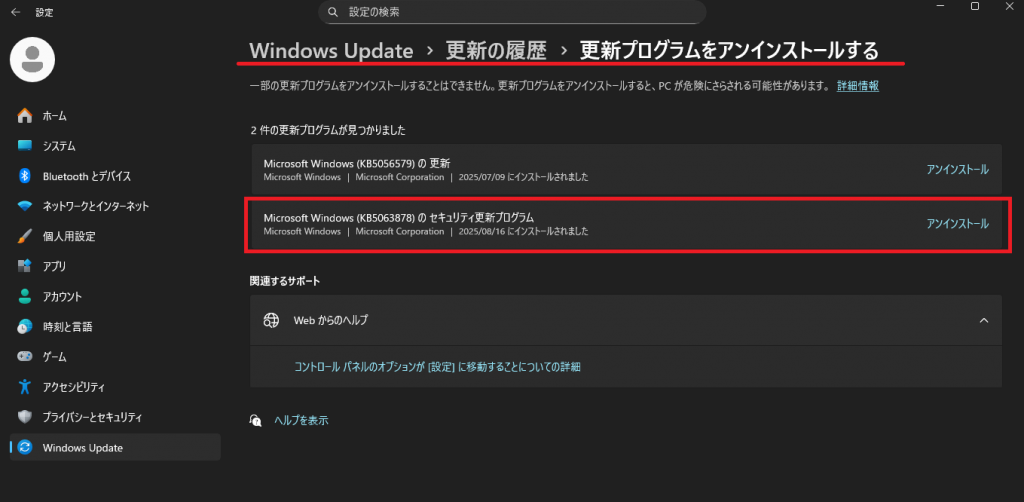
Task: Go to プライバシーとセキュリティ
Action: 115,417
